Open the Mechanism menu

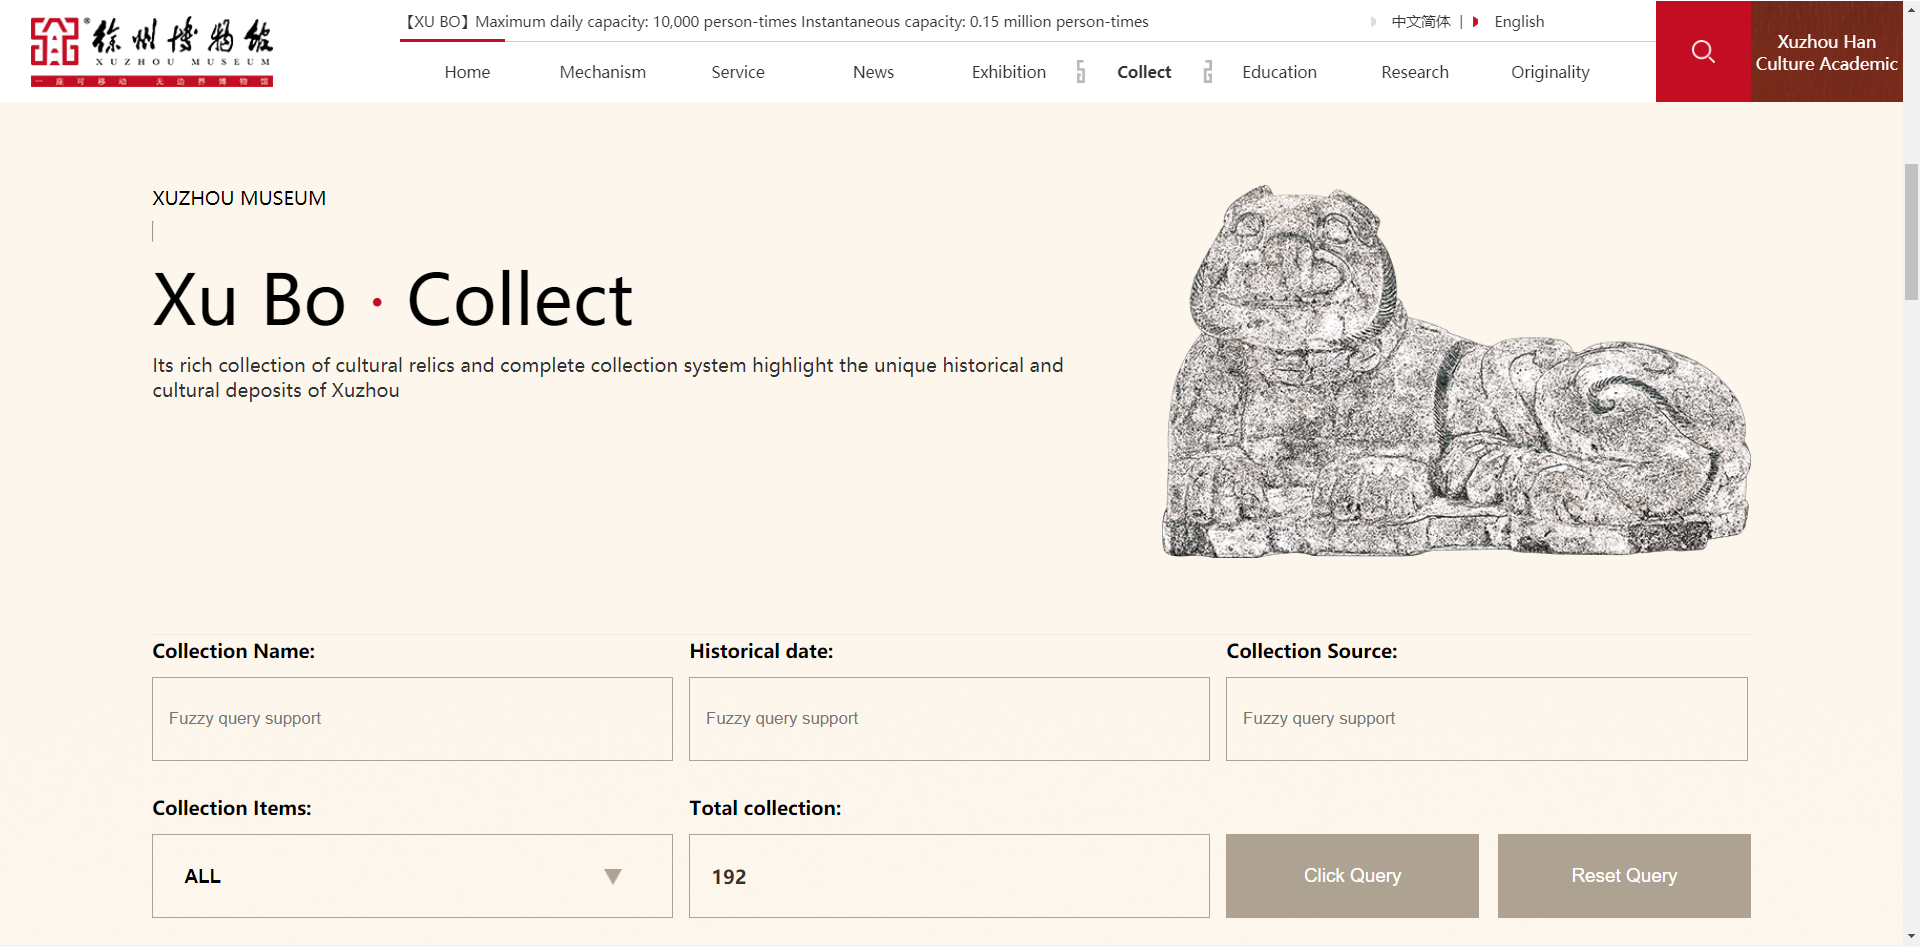point(602,72)
